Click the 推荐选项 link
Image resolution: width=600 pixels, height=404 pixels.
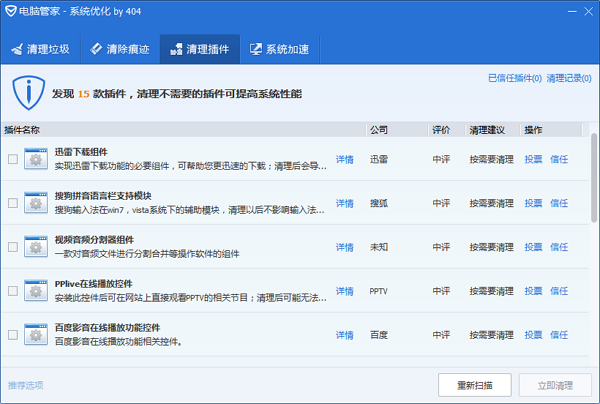tap(26, 385)
